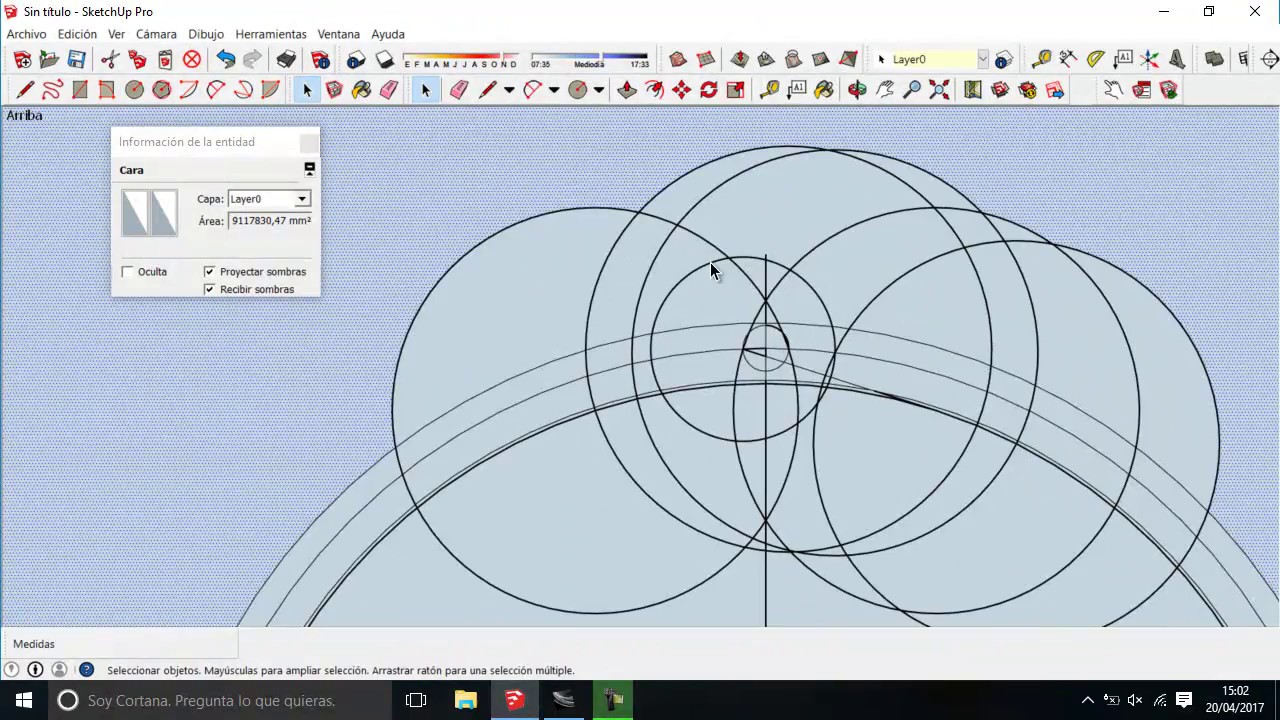Open Layer details icon beside Layer0

click(1004, 60)
